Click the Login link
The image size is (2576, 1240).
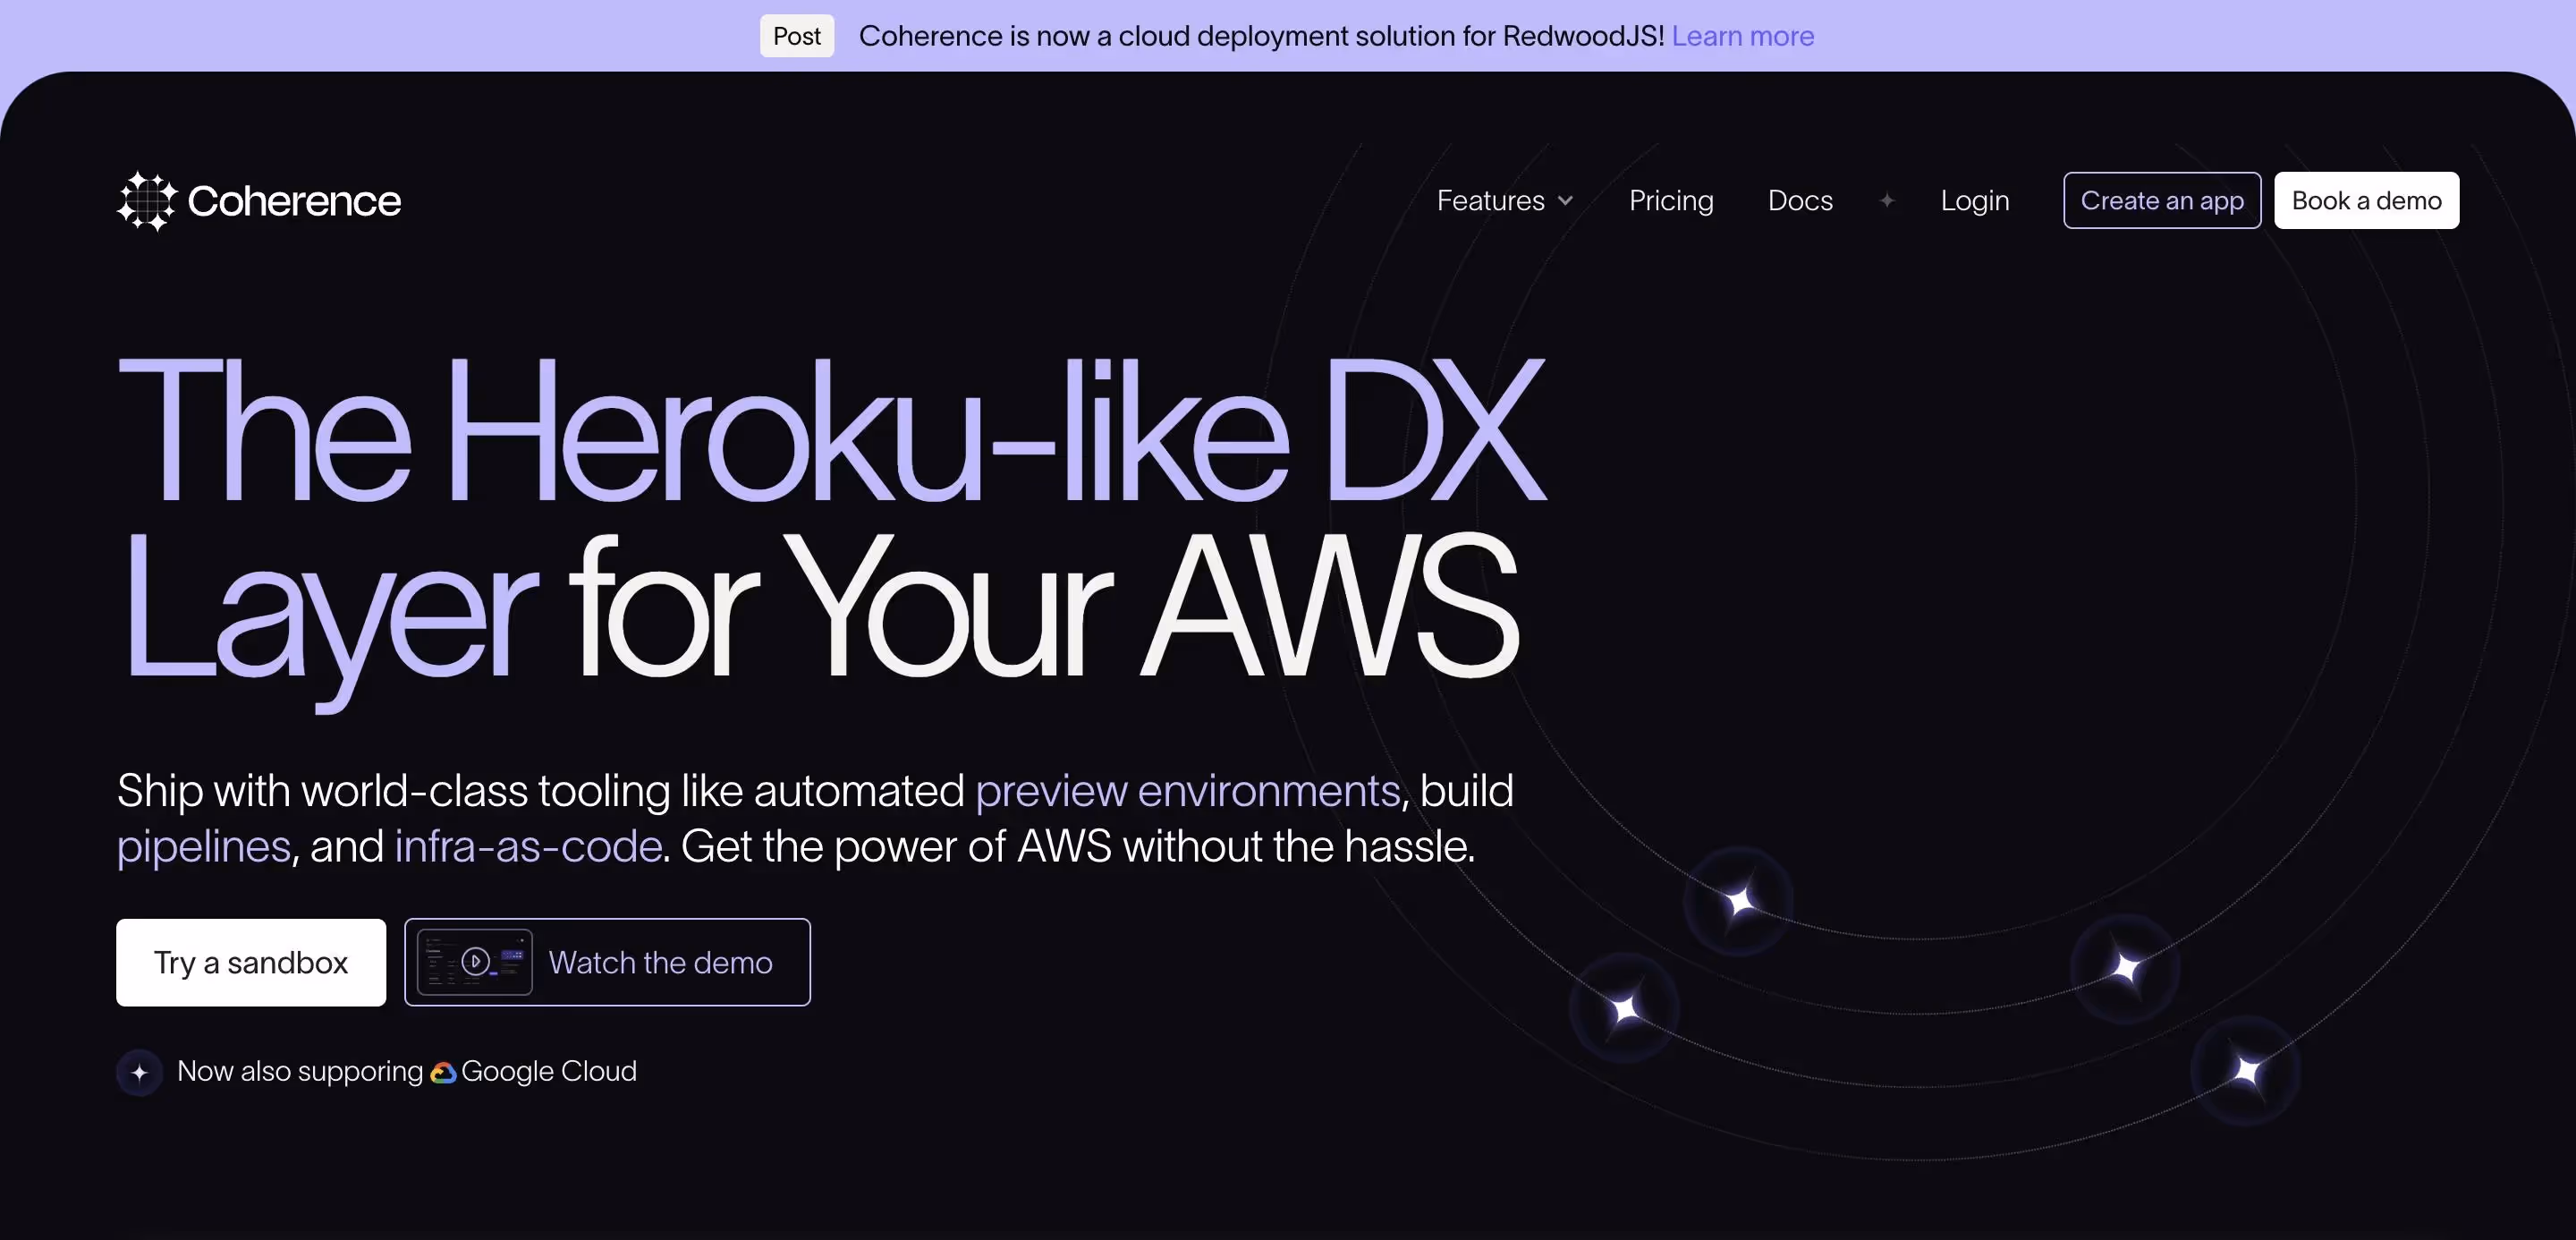coord(1975,200)
